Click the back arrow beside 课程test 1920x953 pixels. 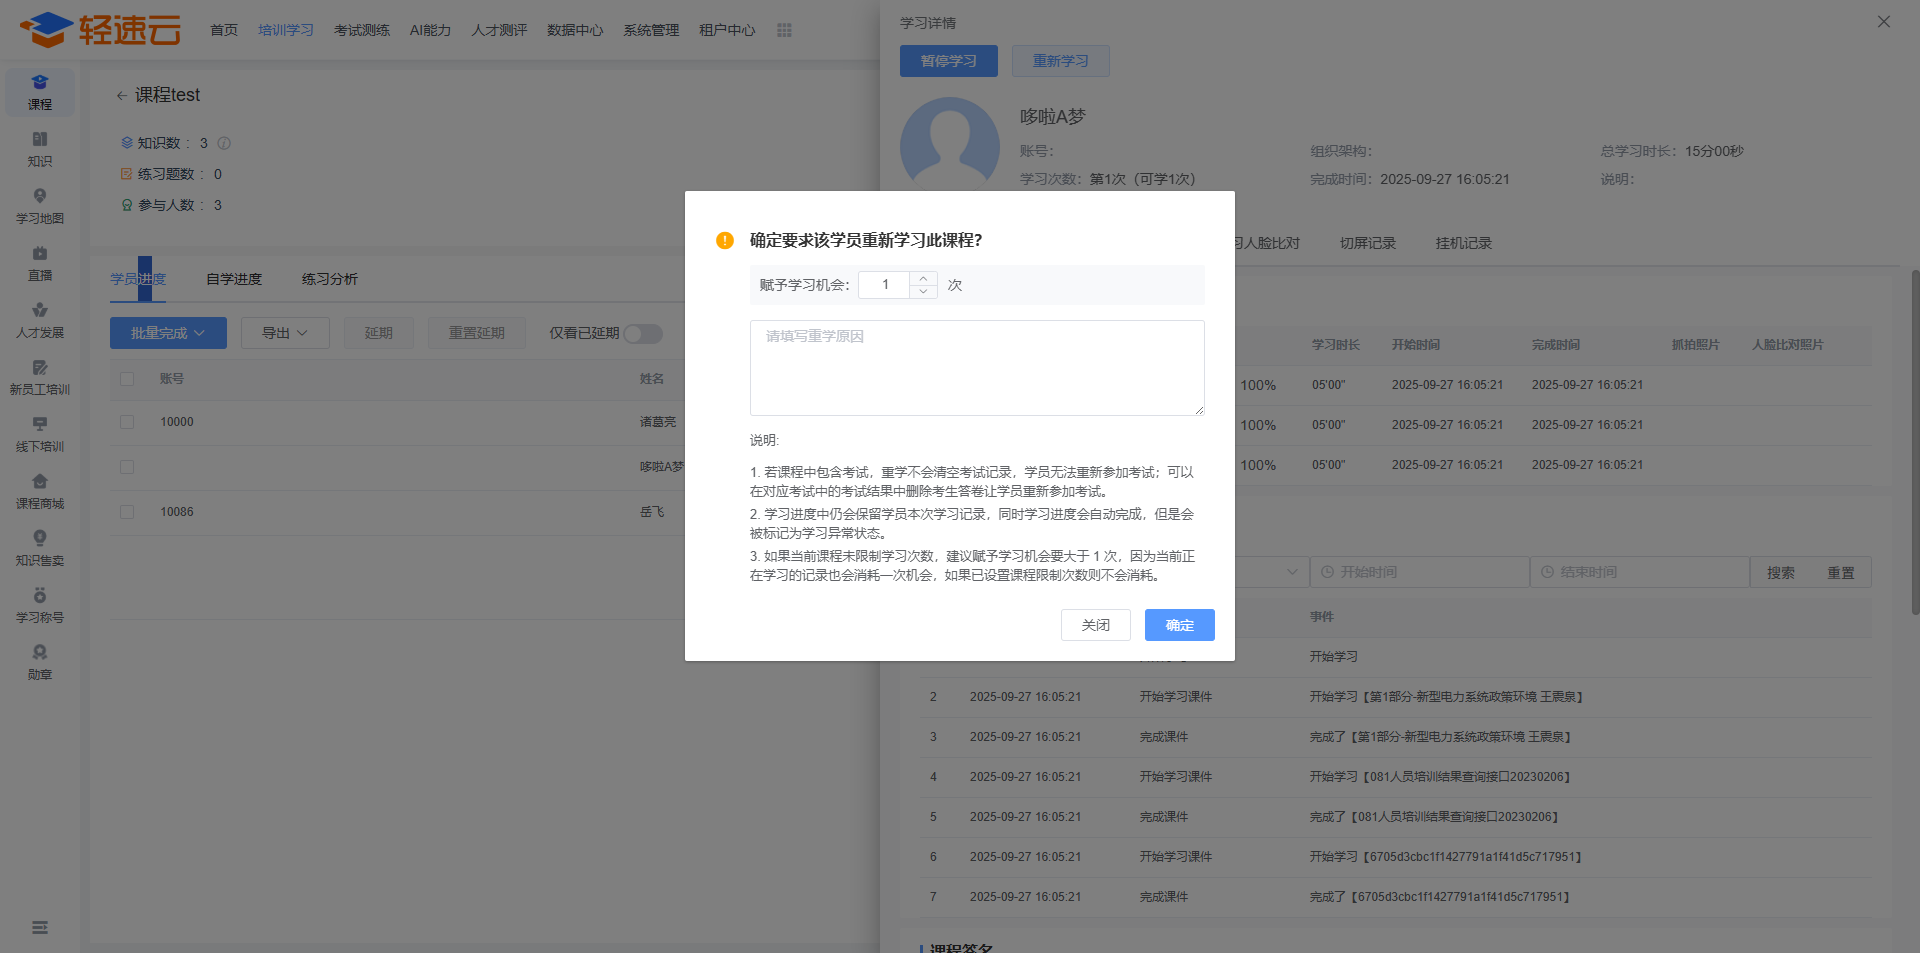[121, 95]
